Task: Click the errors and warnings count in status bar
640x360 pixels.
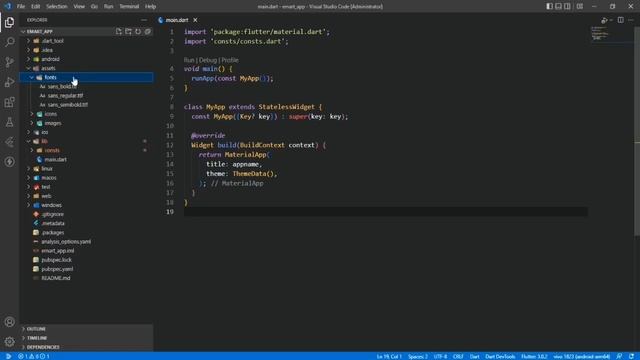Action: click(33, 356)
